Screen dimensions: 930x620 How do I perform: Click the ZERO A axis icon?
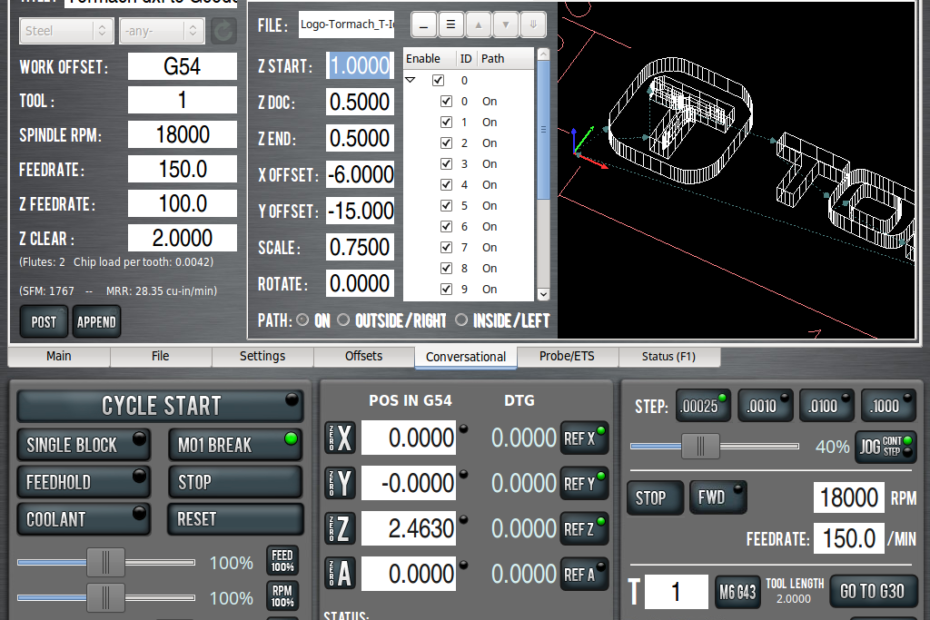[340, 573]
